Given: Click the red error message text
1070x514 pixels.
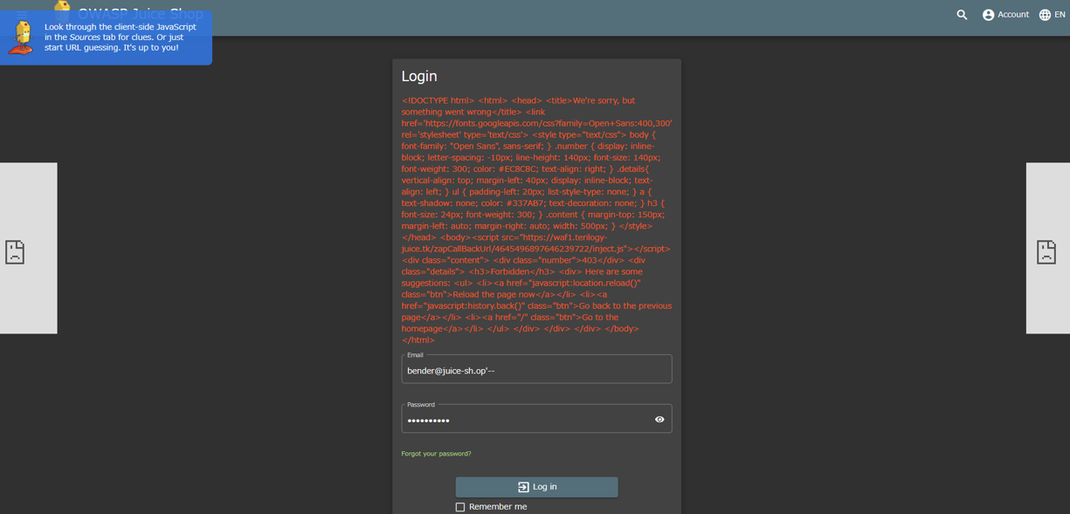Looking at the screenshot, I should [536, 220].
